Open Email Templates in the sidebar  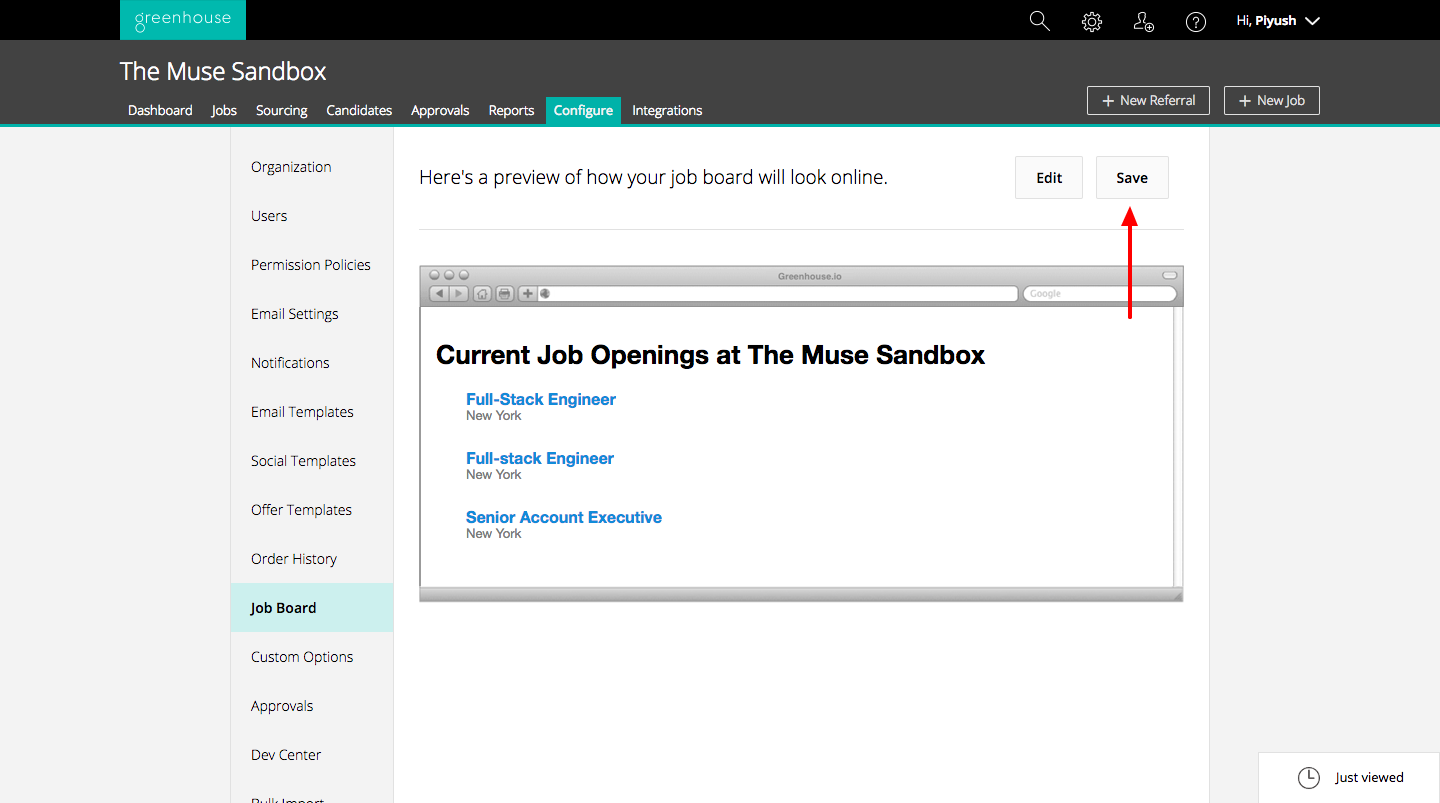pyautogui.click(x=312, y=412)
